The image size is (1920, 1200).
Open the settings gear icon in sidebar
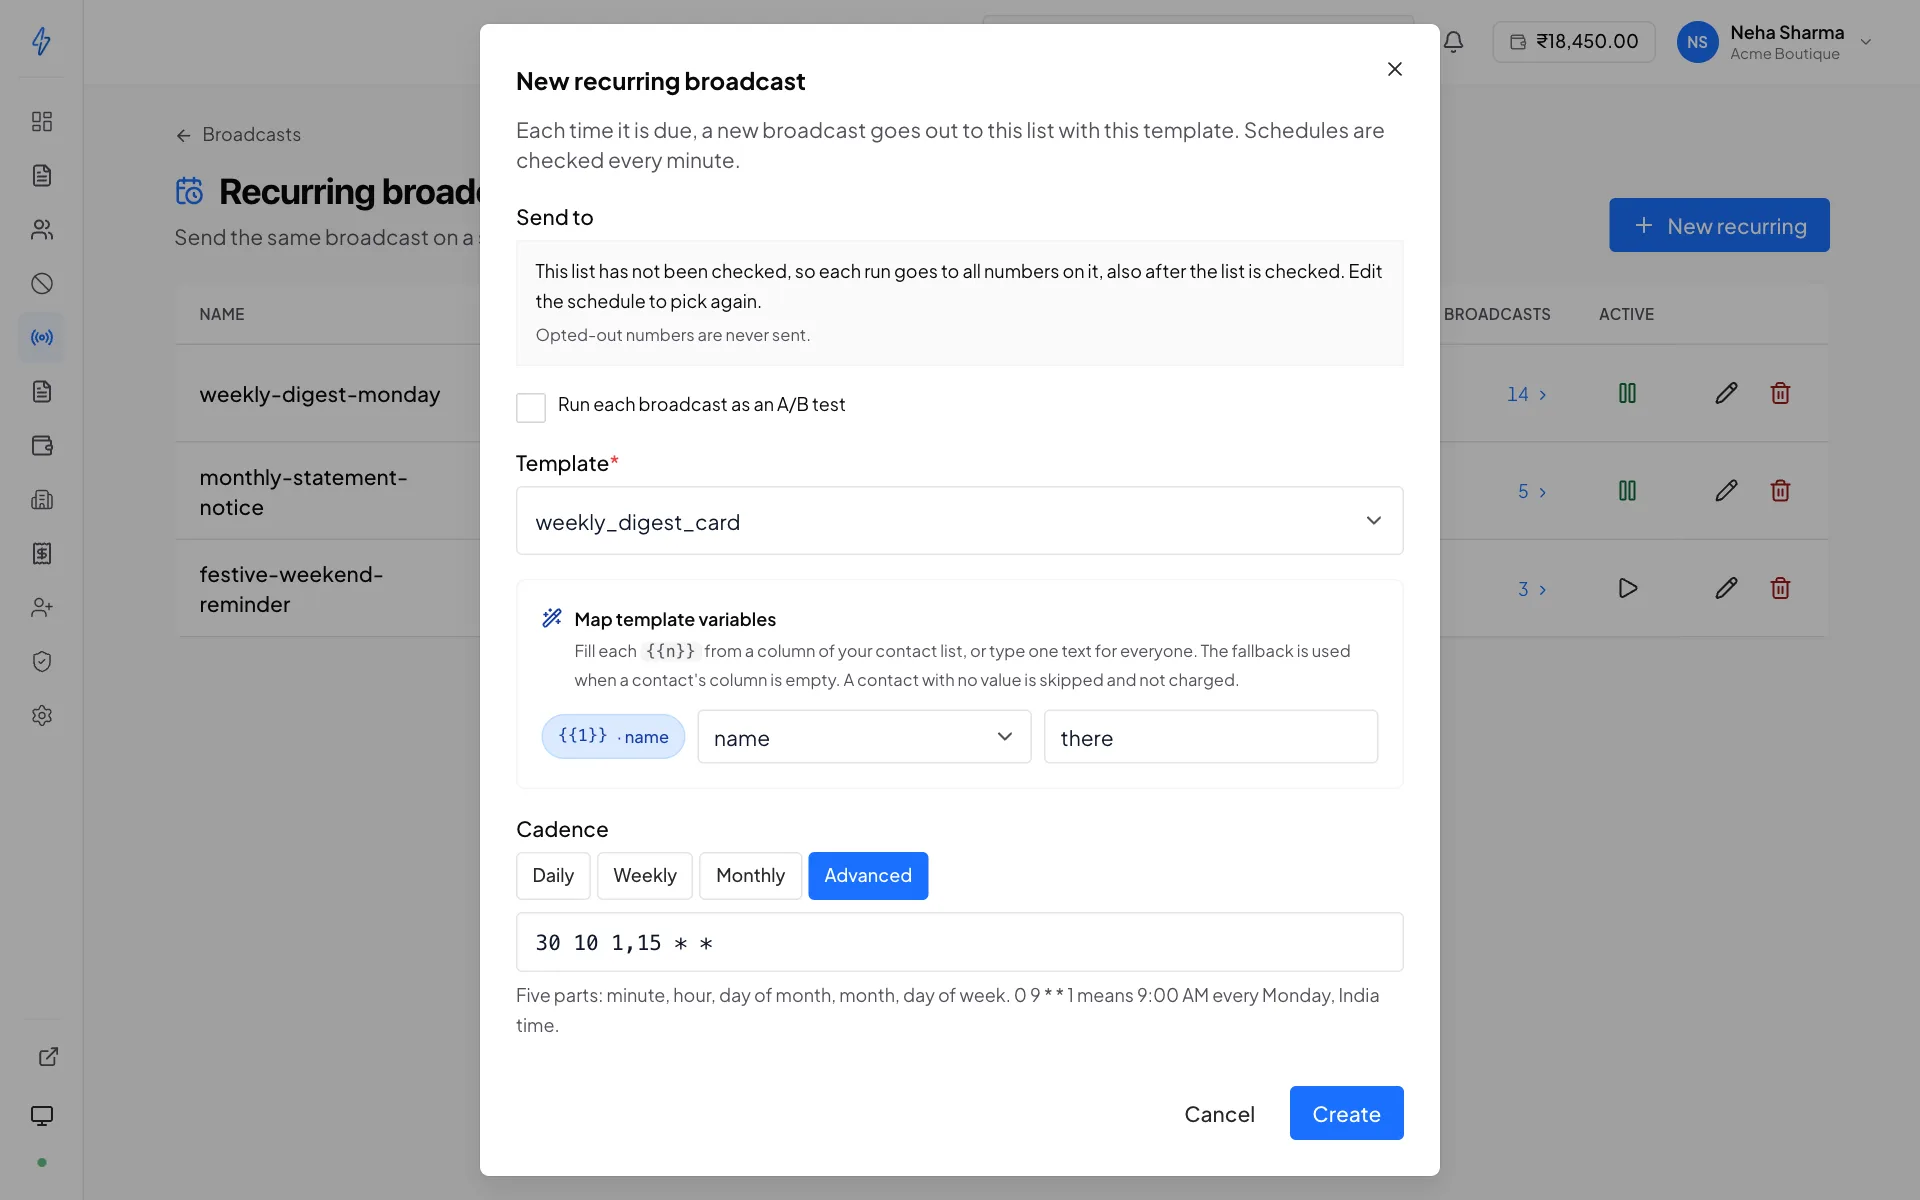42,716
